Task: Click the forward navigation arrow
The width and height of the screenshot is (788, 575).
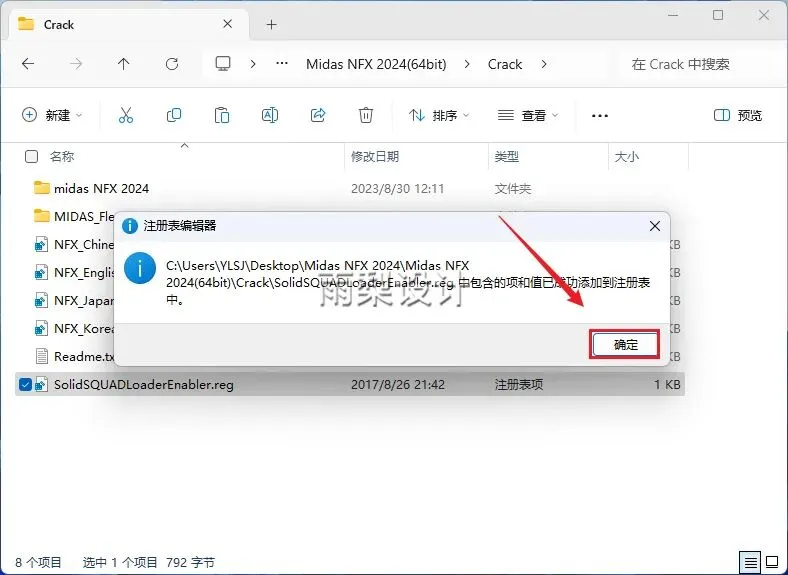Action: coord(76,64)
